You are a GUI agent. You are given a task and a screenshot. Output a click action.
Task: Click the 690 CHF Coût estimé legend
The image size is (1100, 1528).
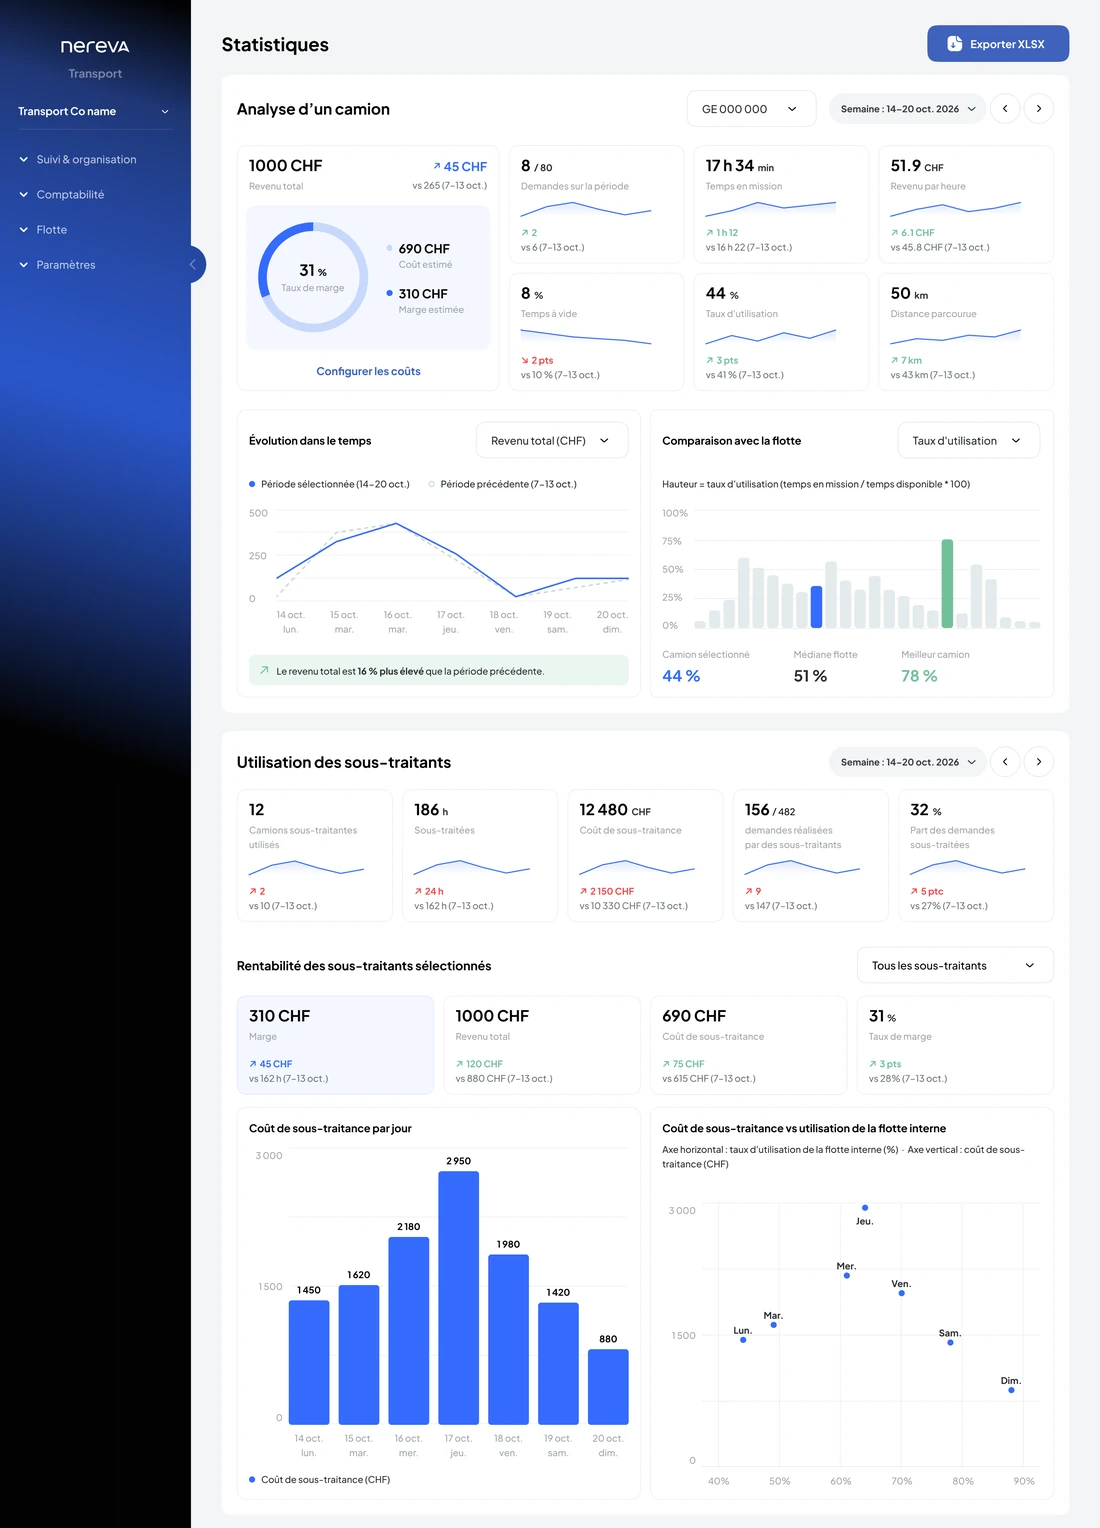pyautogui.click(x=419, y=255)
